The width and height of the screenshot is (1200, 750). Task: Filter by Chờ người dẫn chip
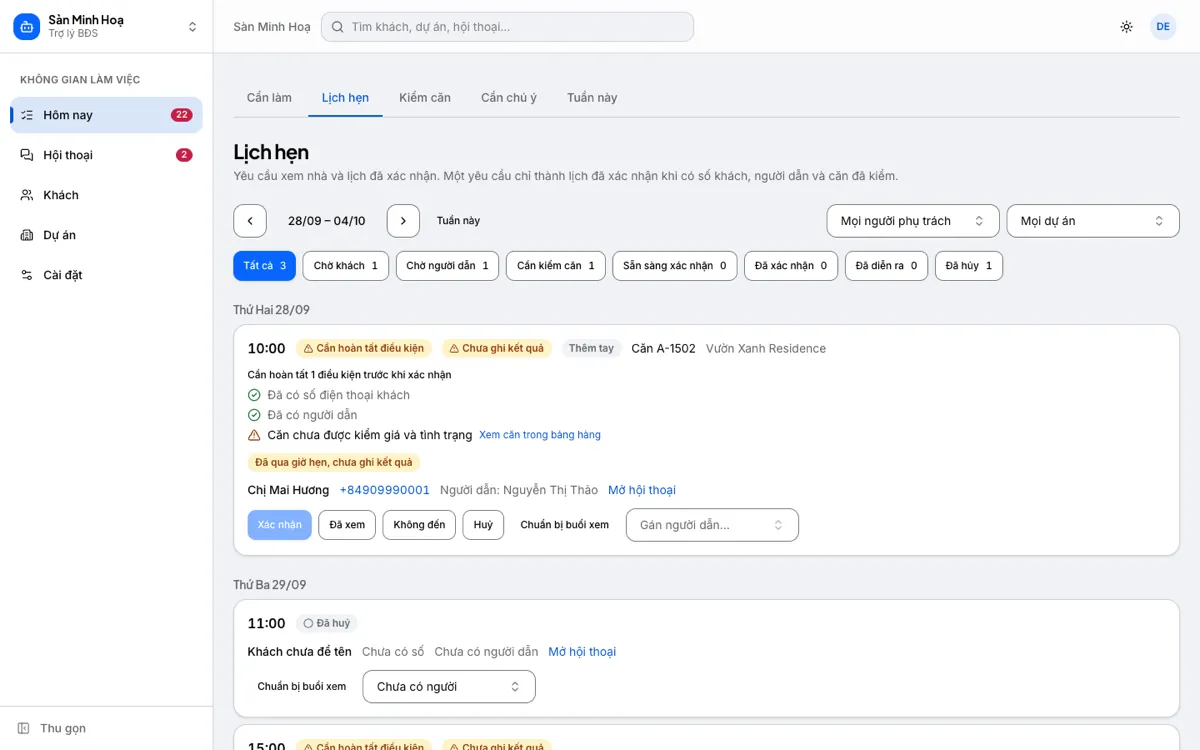click(x=447, y=266)
